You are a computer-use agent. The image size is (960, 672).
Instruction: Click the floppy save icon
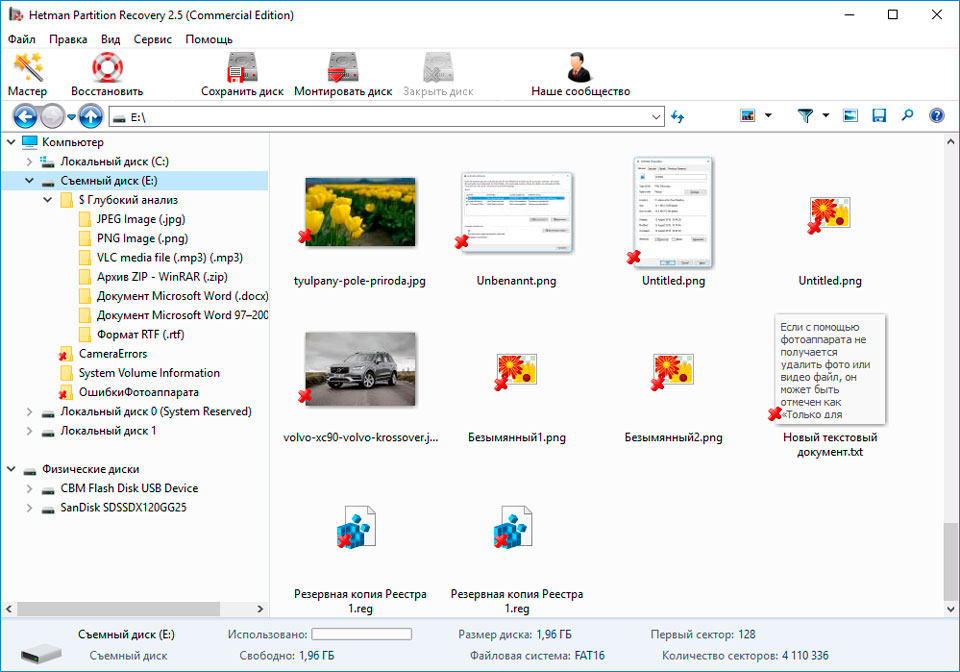(879, 116)
